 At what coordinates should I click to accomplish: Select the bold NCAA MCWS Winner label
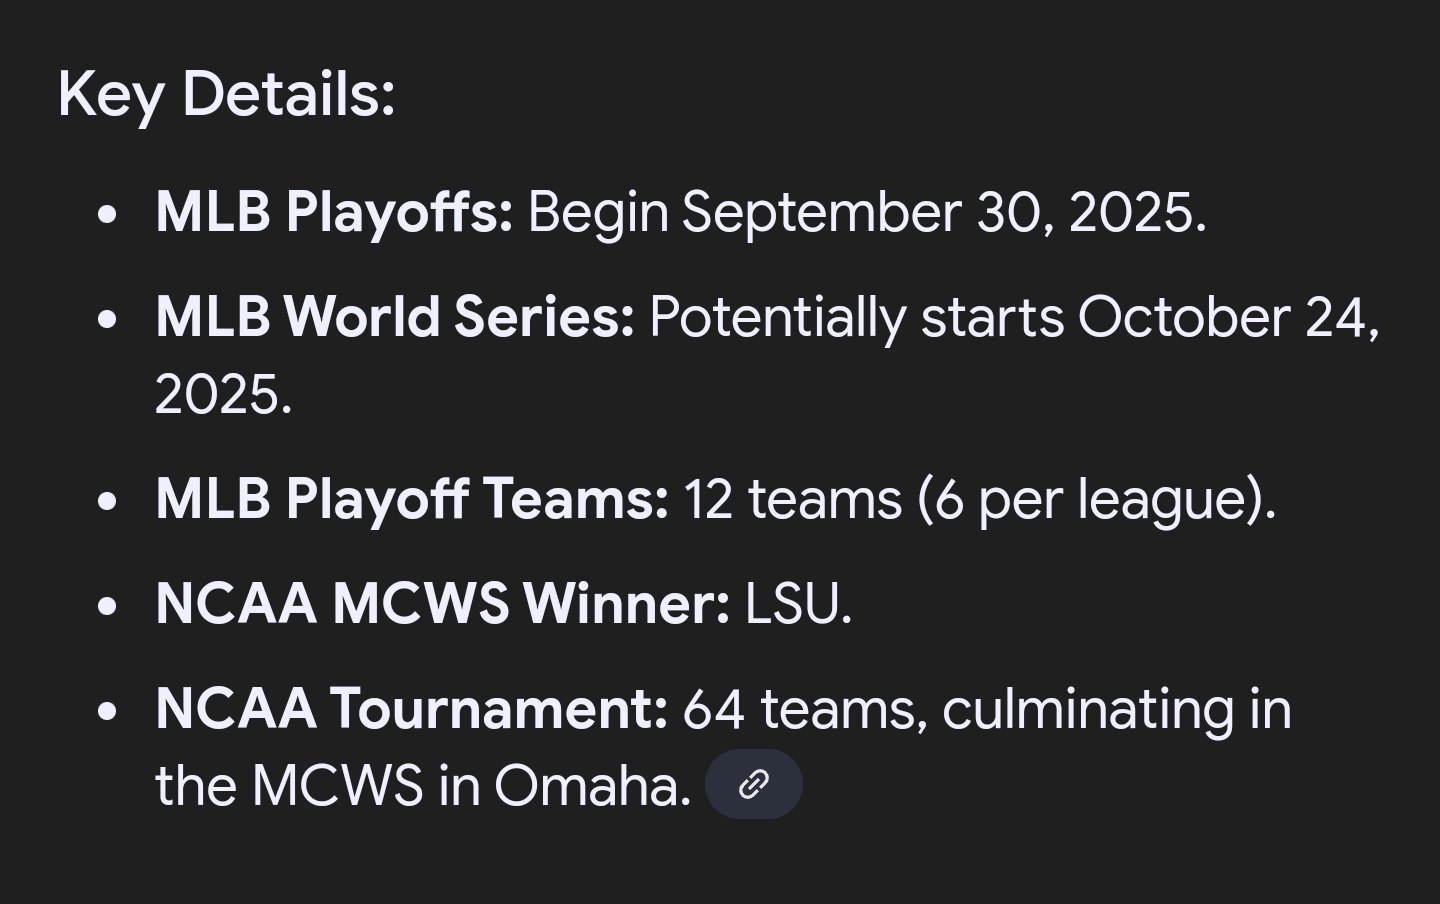(x=443, y=604)
